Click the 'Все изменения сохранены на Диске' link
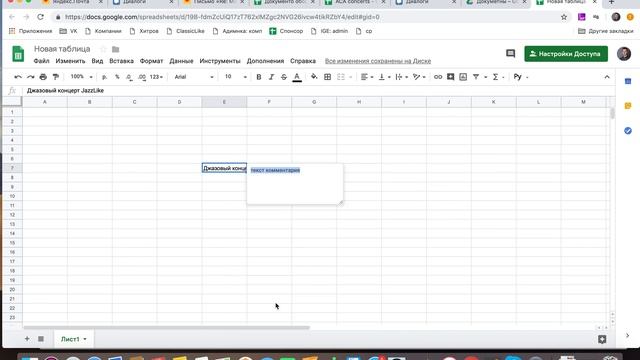Screen dimensions: 640x360 point(378,61)
